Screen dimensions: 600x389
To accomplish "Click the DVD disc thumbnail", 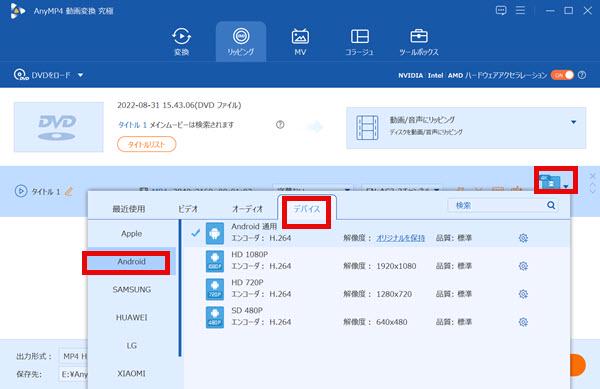I will (x=59, y=127).
